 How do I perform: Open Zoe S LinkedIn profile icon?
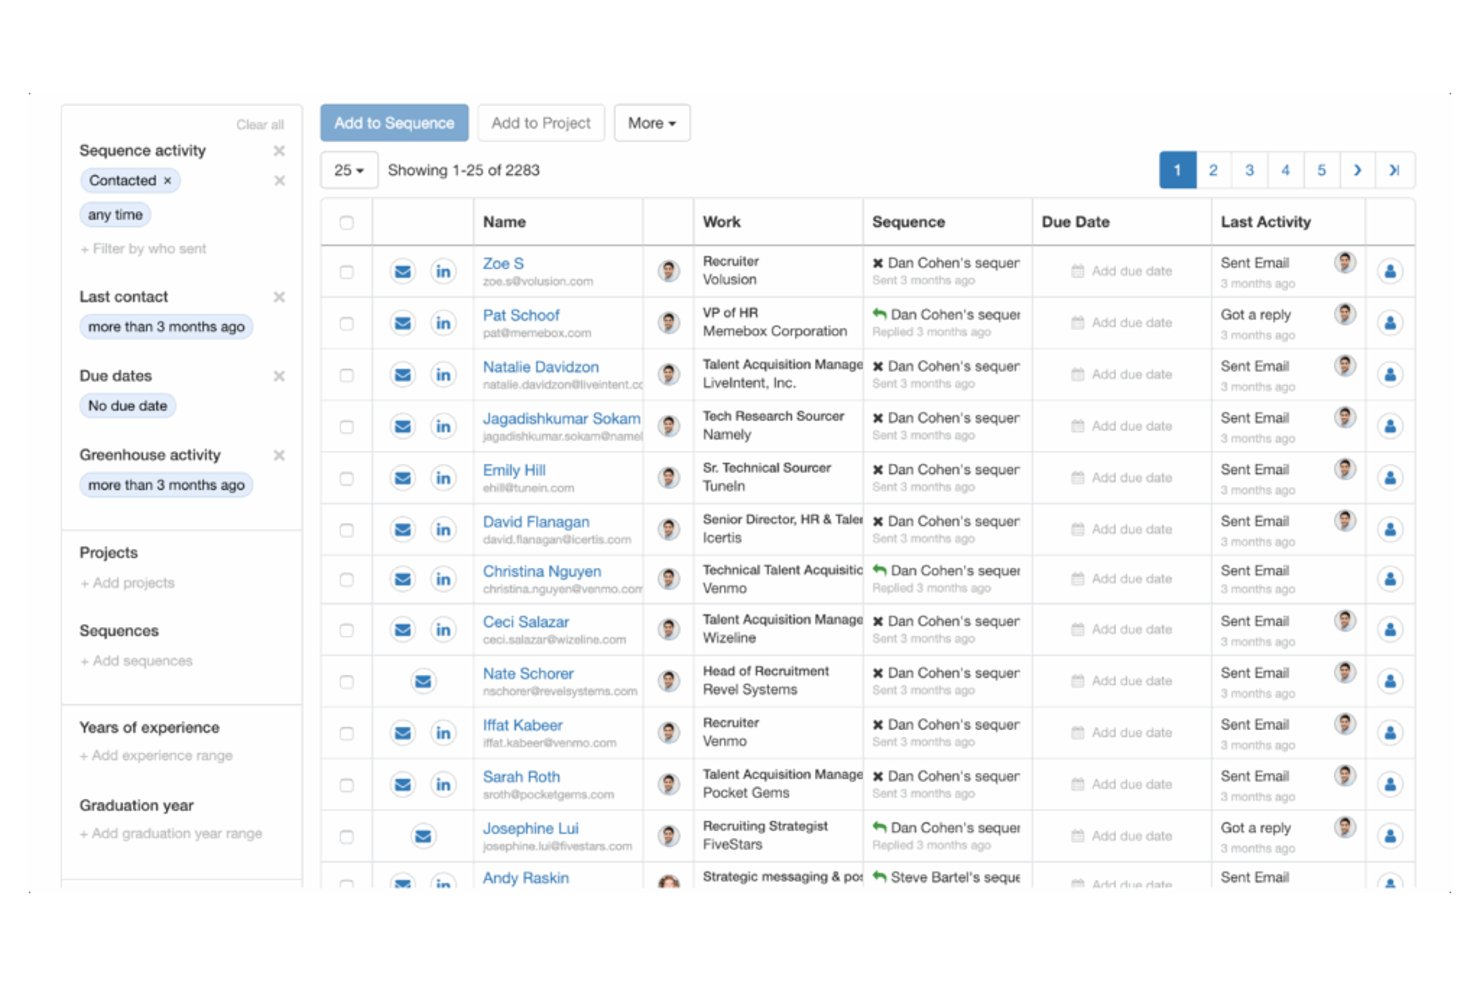click(x=443, y=271)
